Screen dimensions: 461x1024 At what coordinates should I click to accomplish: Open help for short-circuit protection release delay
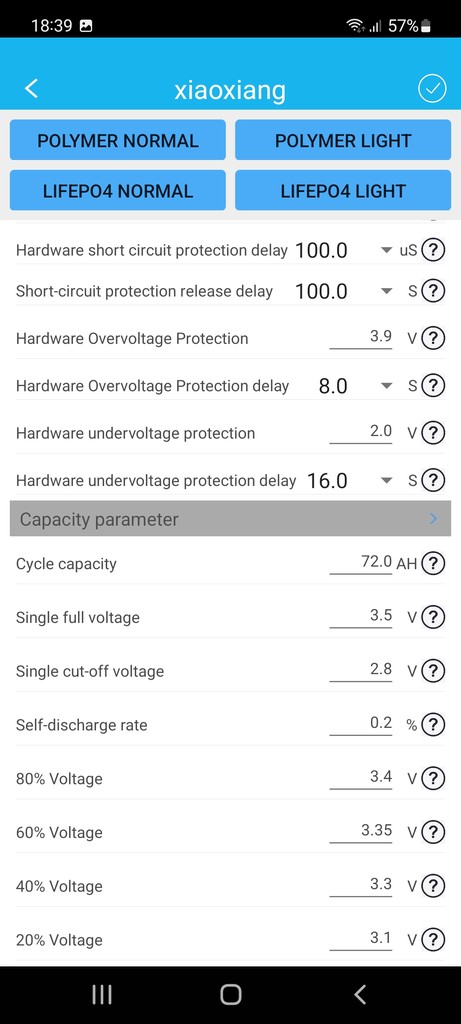(x=432, y=291)
